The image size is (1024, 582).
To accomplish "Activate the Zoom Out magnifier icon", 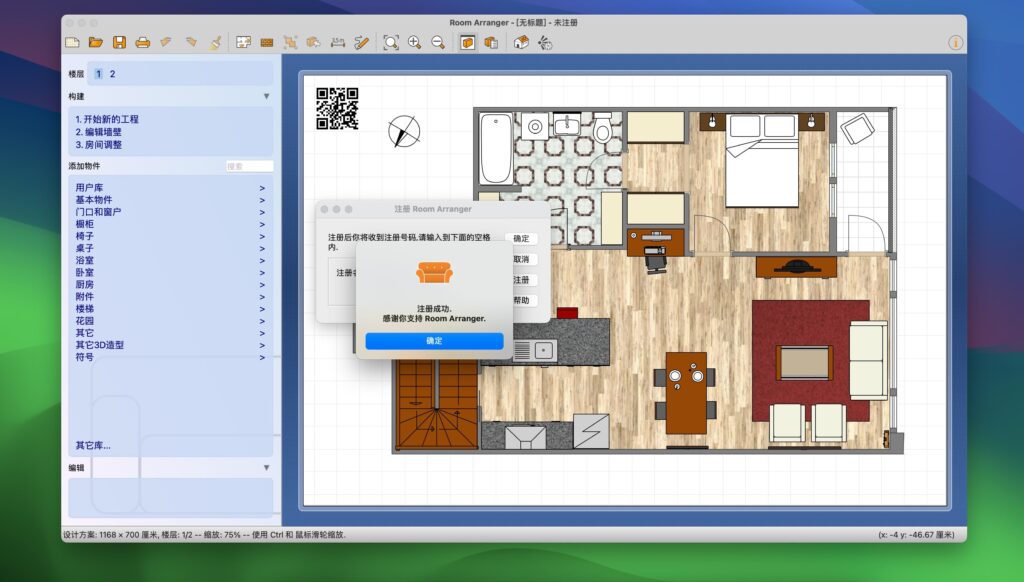I will pos(437,43).
